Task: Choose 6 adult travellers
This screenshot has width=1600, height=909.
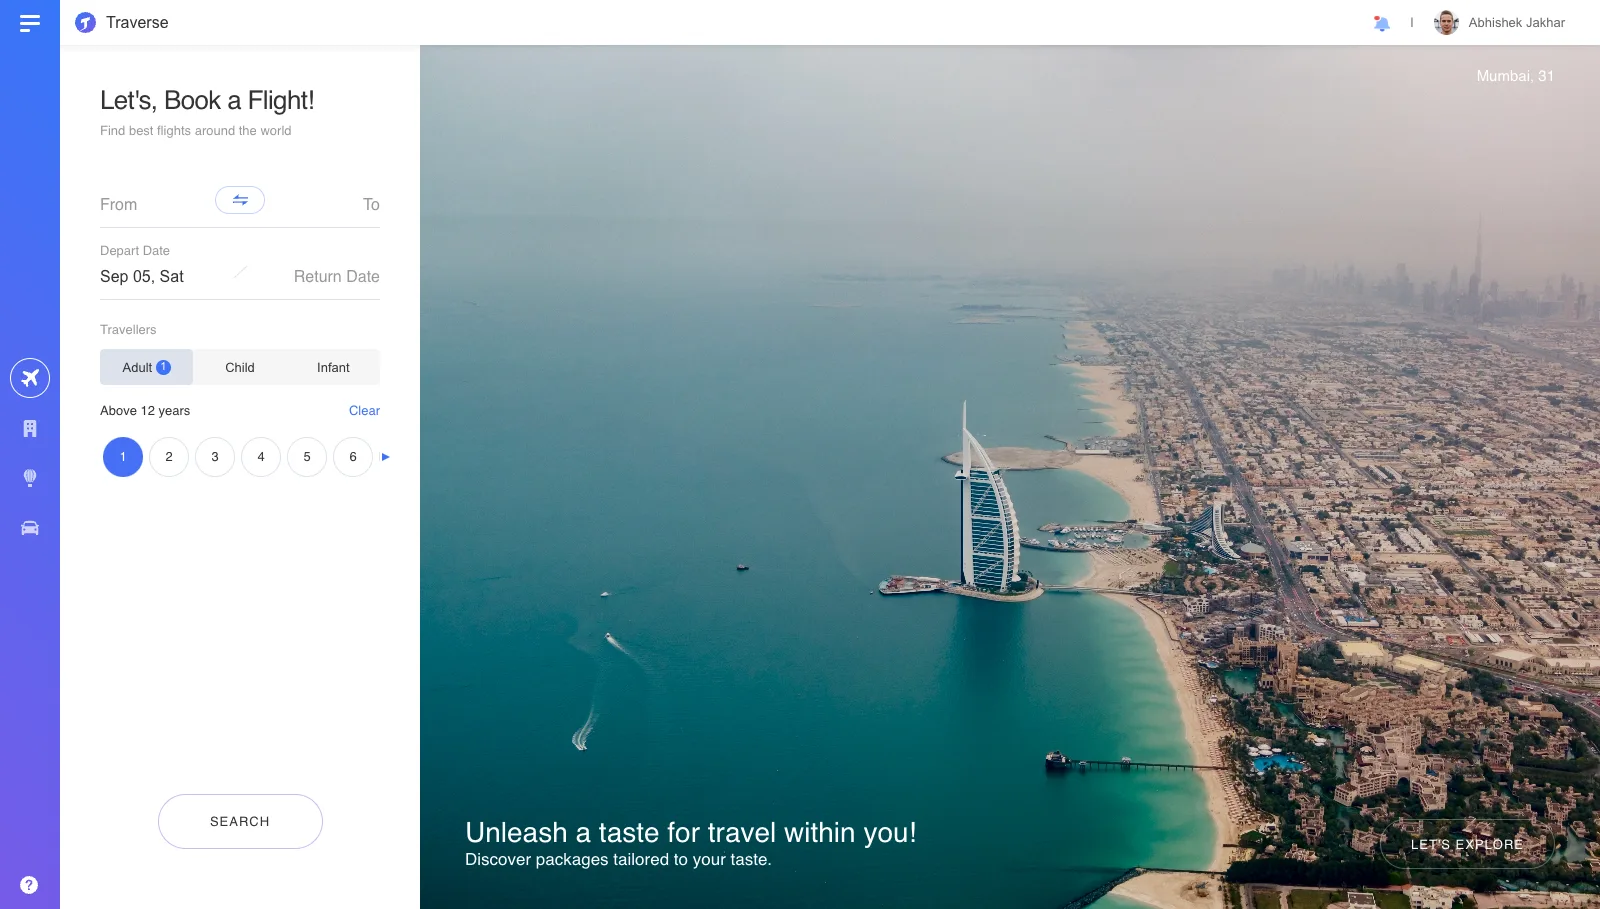Action: click(x=353, y=457)
